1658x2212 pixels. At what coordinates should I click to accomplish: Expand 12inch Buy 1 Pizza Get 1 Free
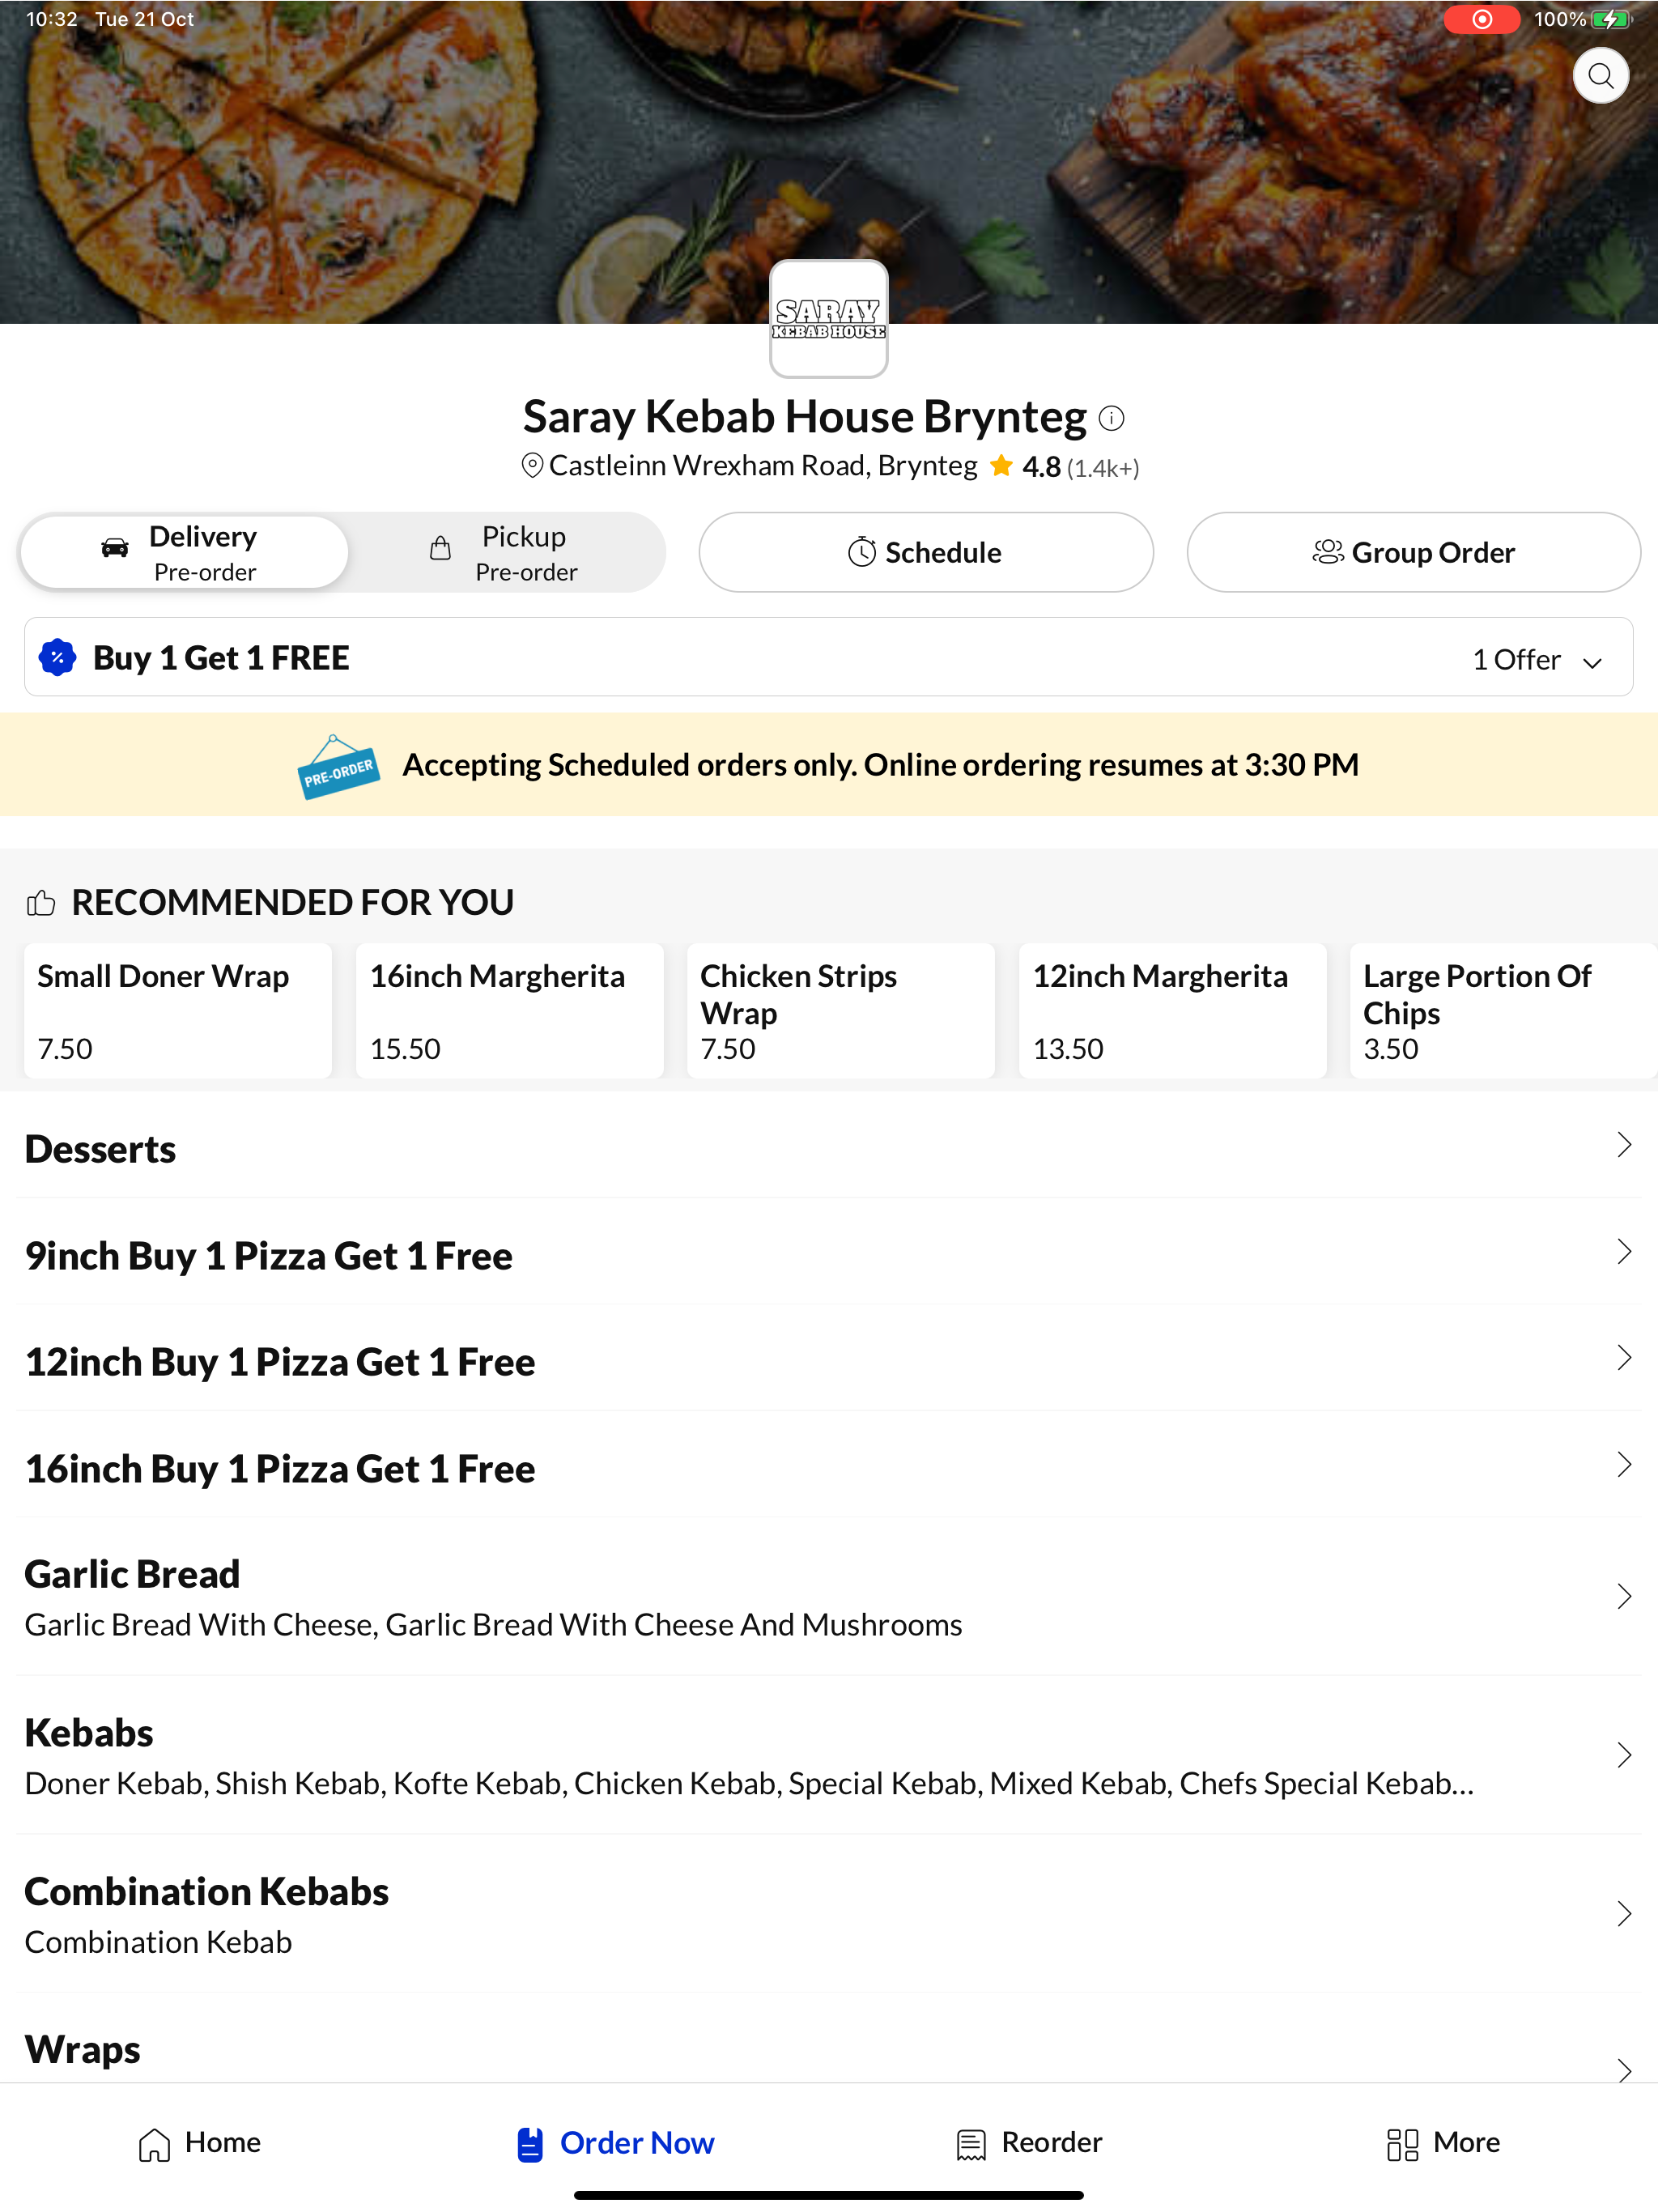pos(828,1360)
